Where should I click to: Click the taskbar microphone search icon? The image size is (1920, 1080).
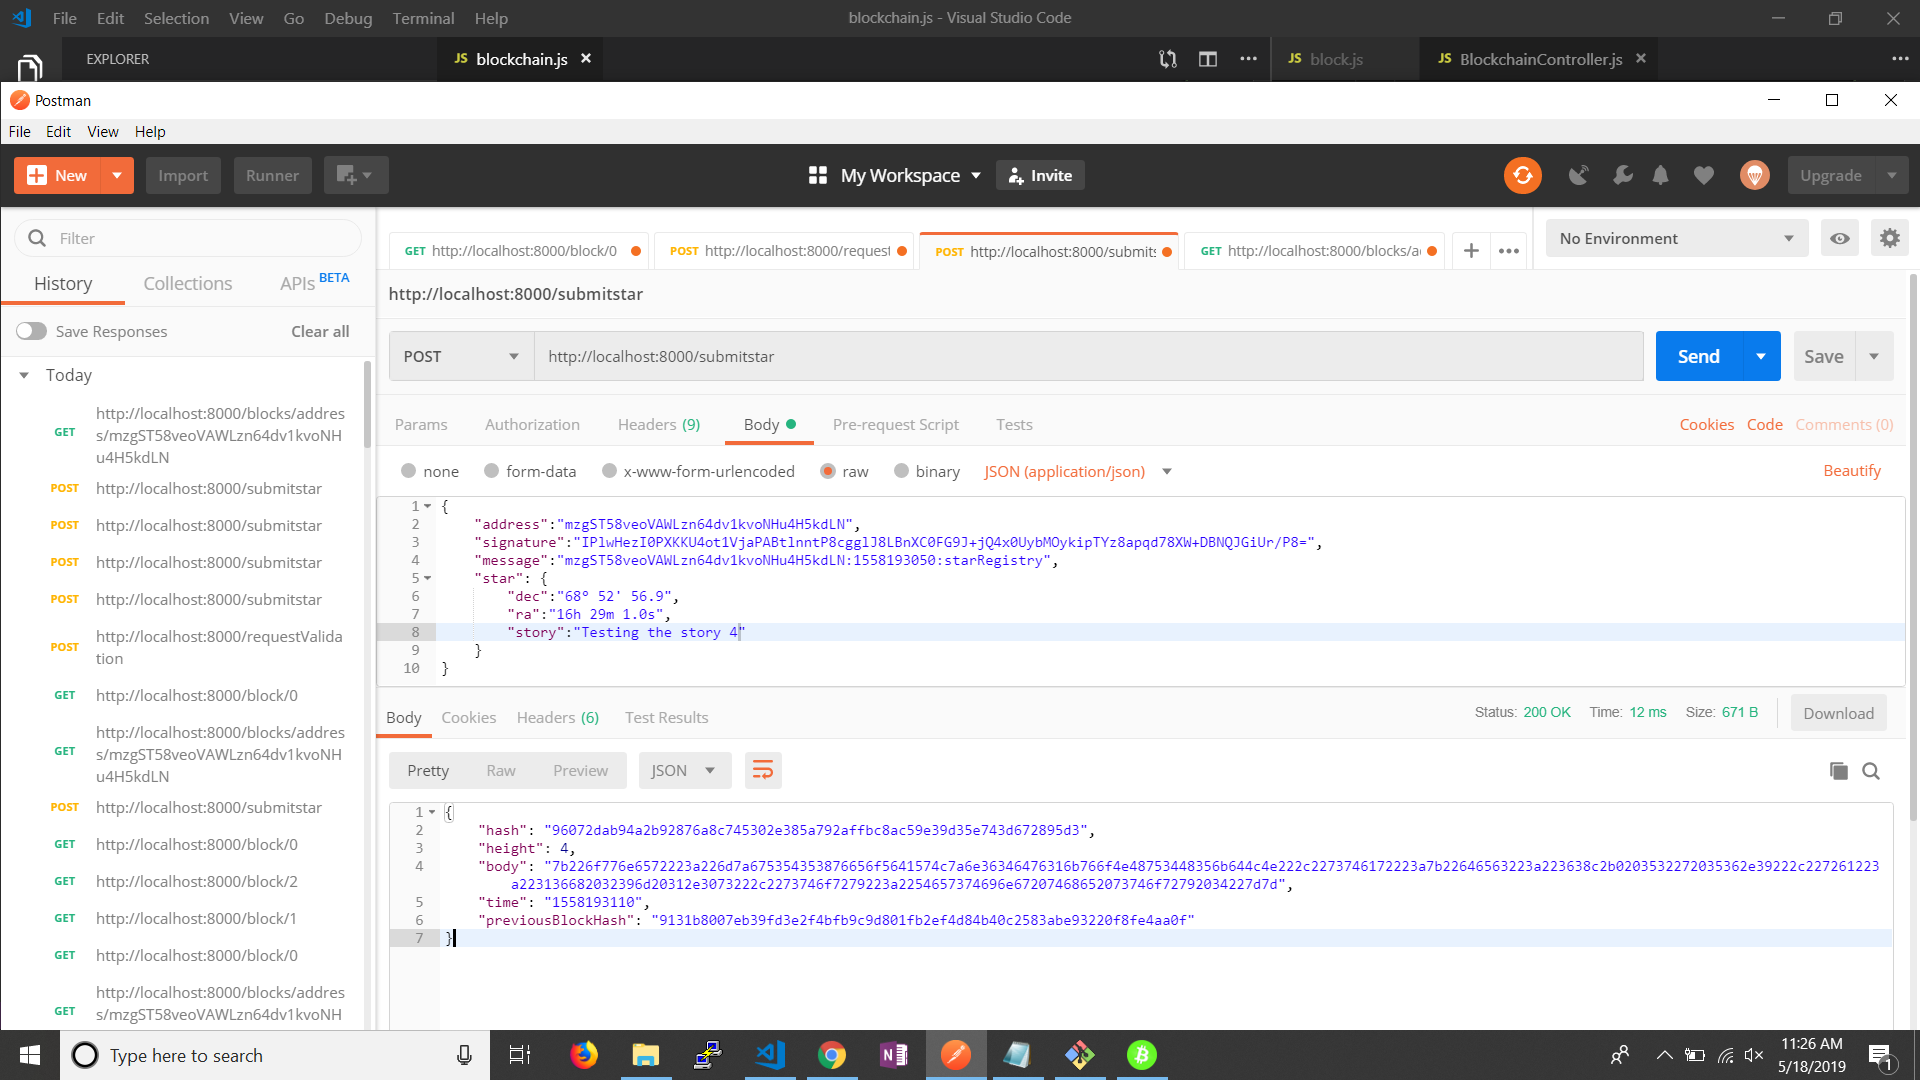coord(464,1055)
